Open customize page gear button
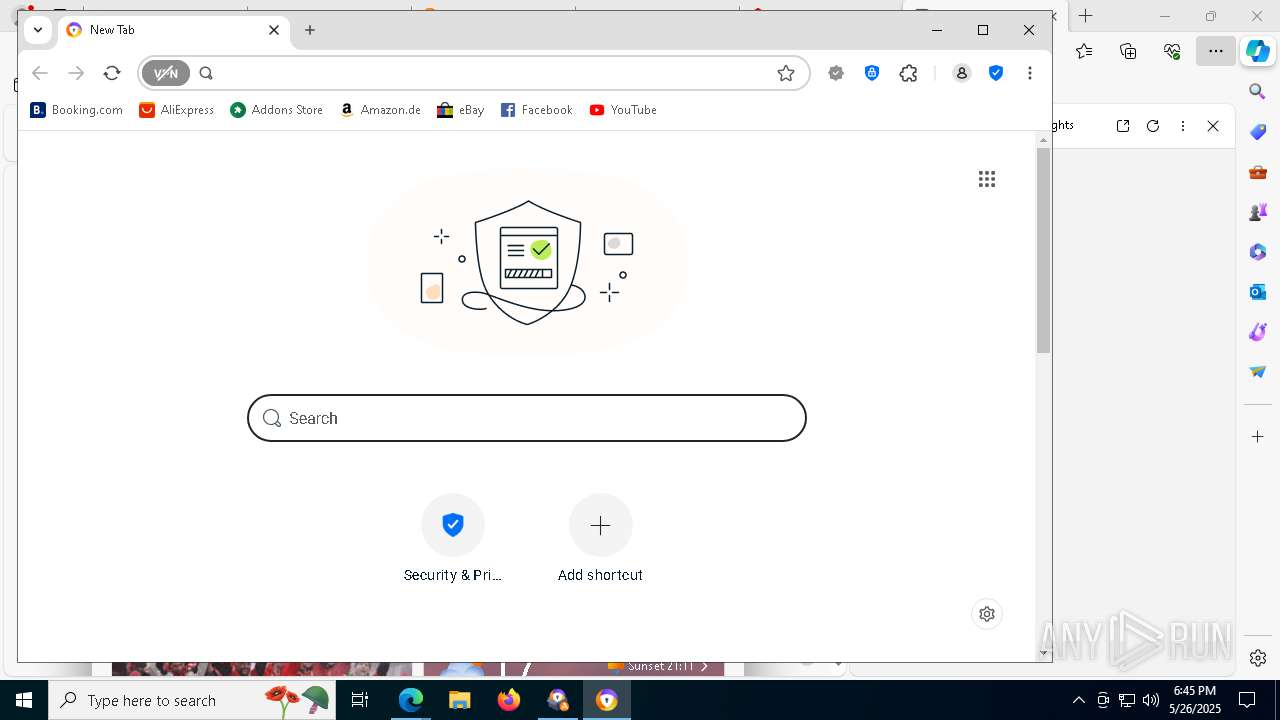 987,614
